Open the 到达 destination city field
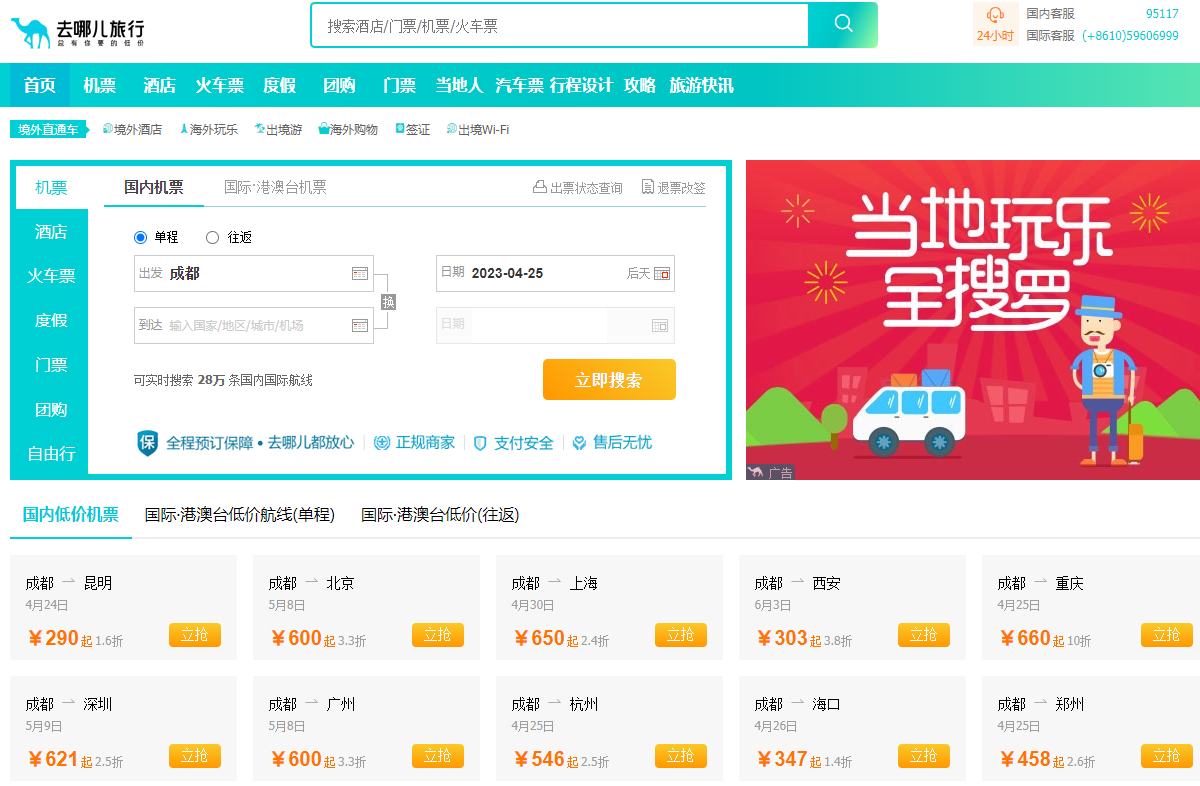The width and height of the screenshot is (1200, 786). pyautogui.click(x=255, y=325)
